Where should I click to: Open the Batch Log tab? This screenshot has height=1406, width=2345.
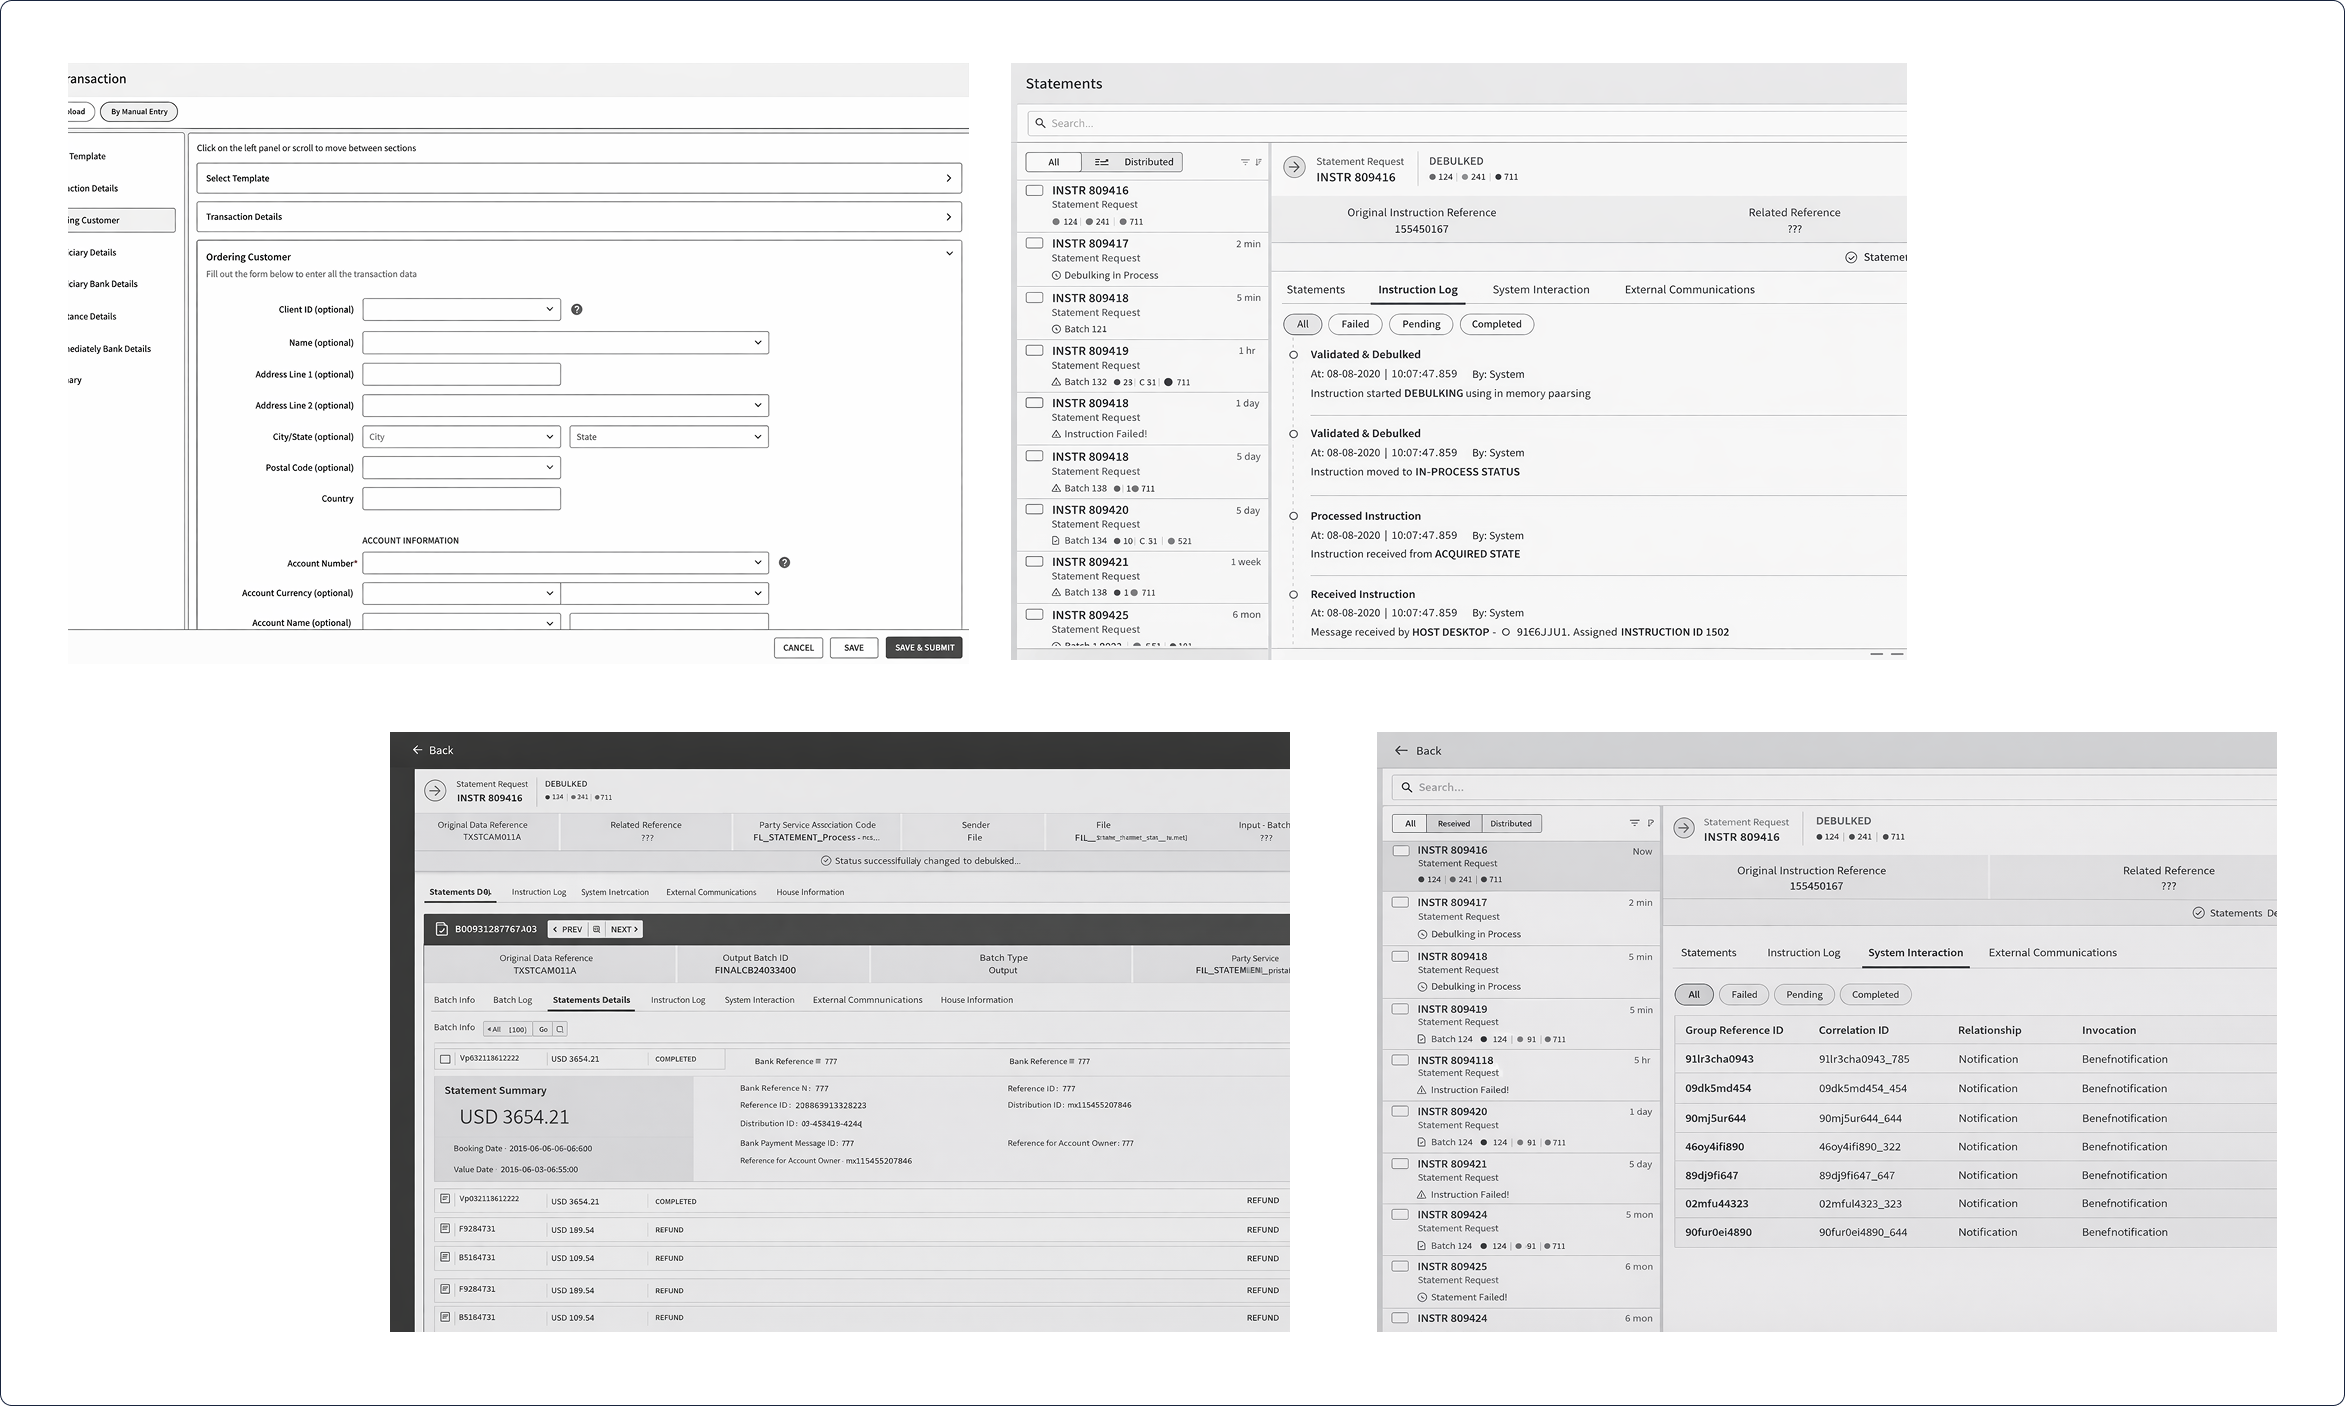tap(512, 1000)
